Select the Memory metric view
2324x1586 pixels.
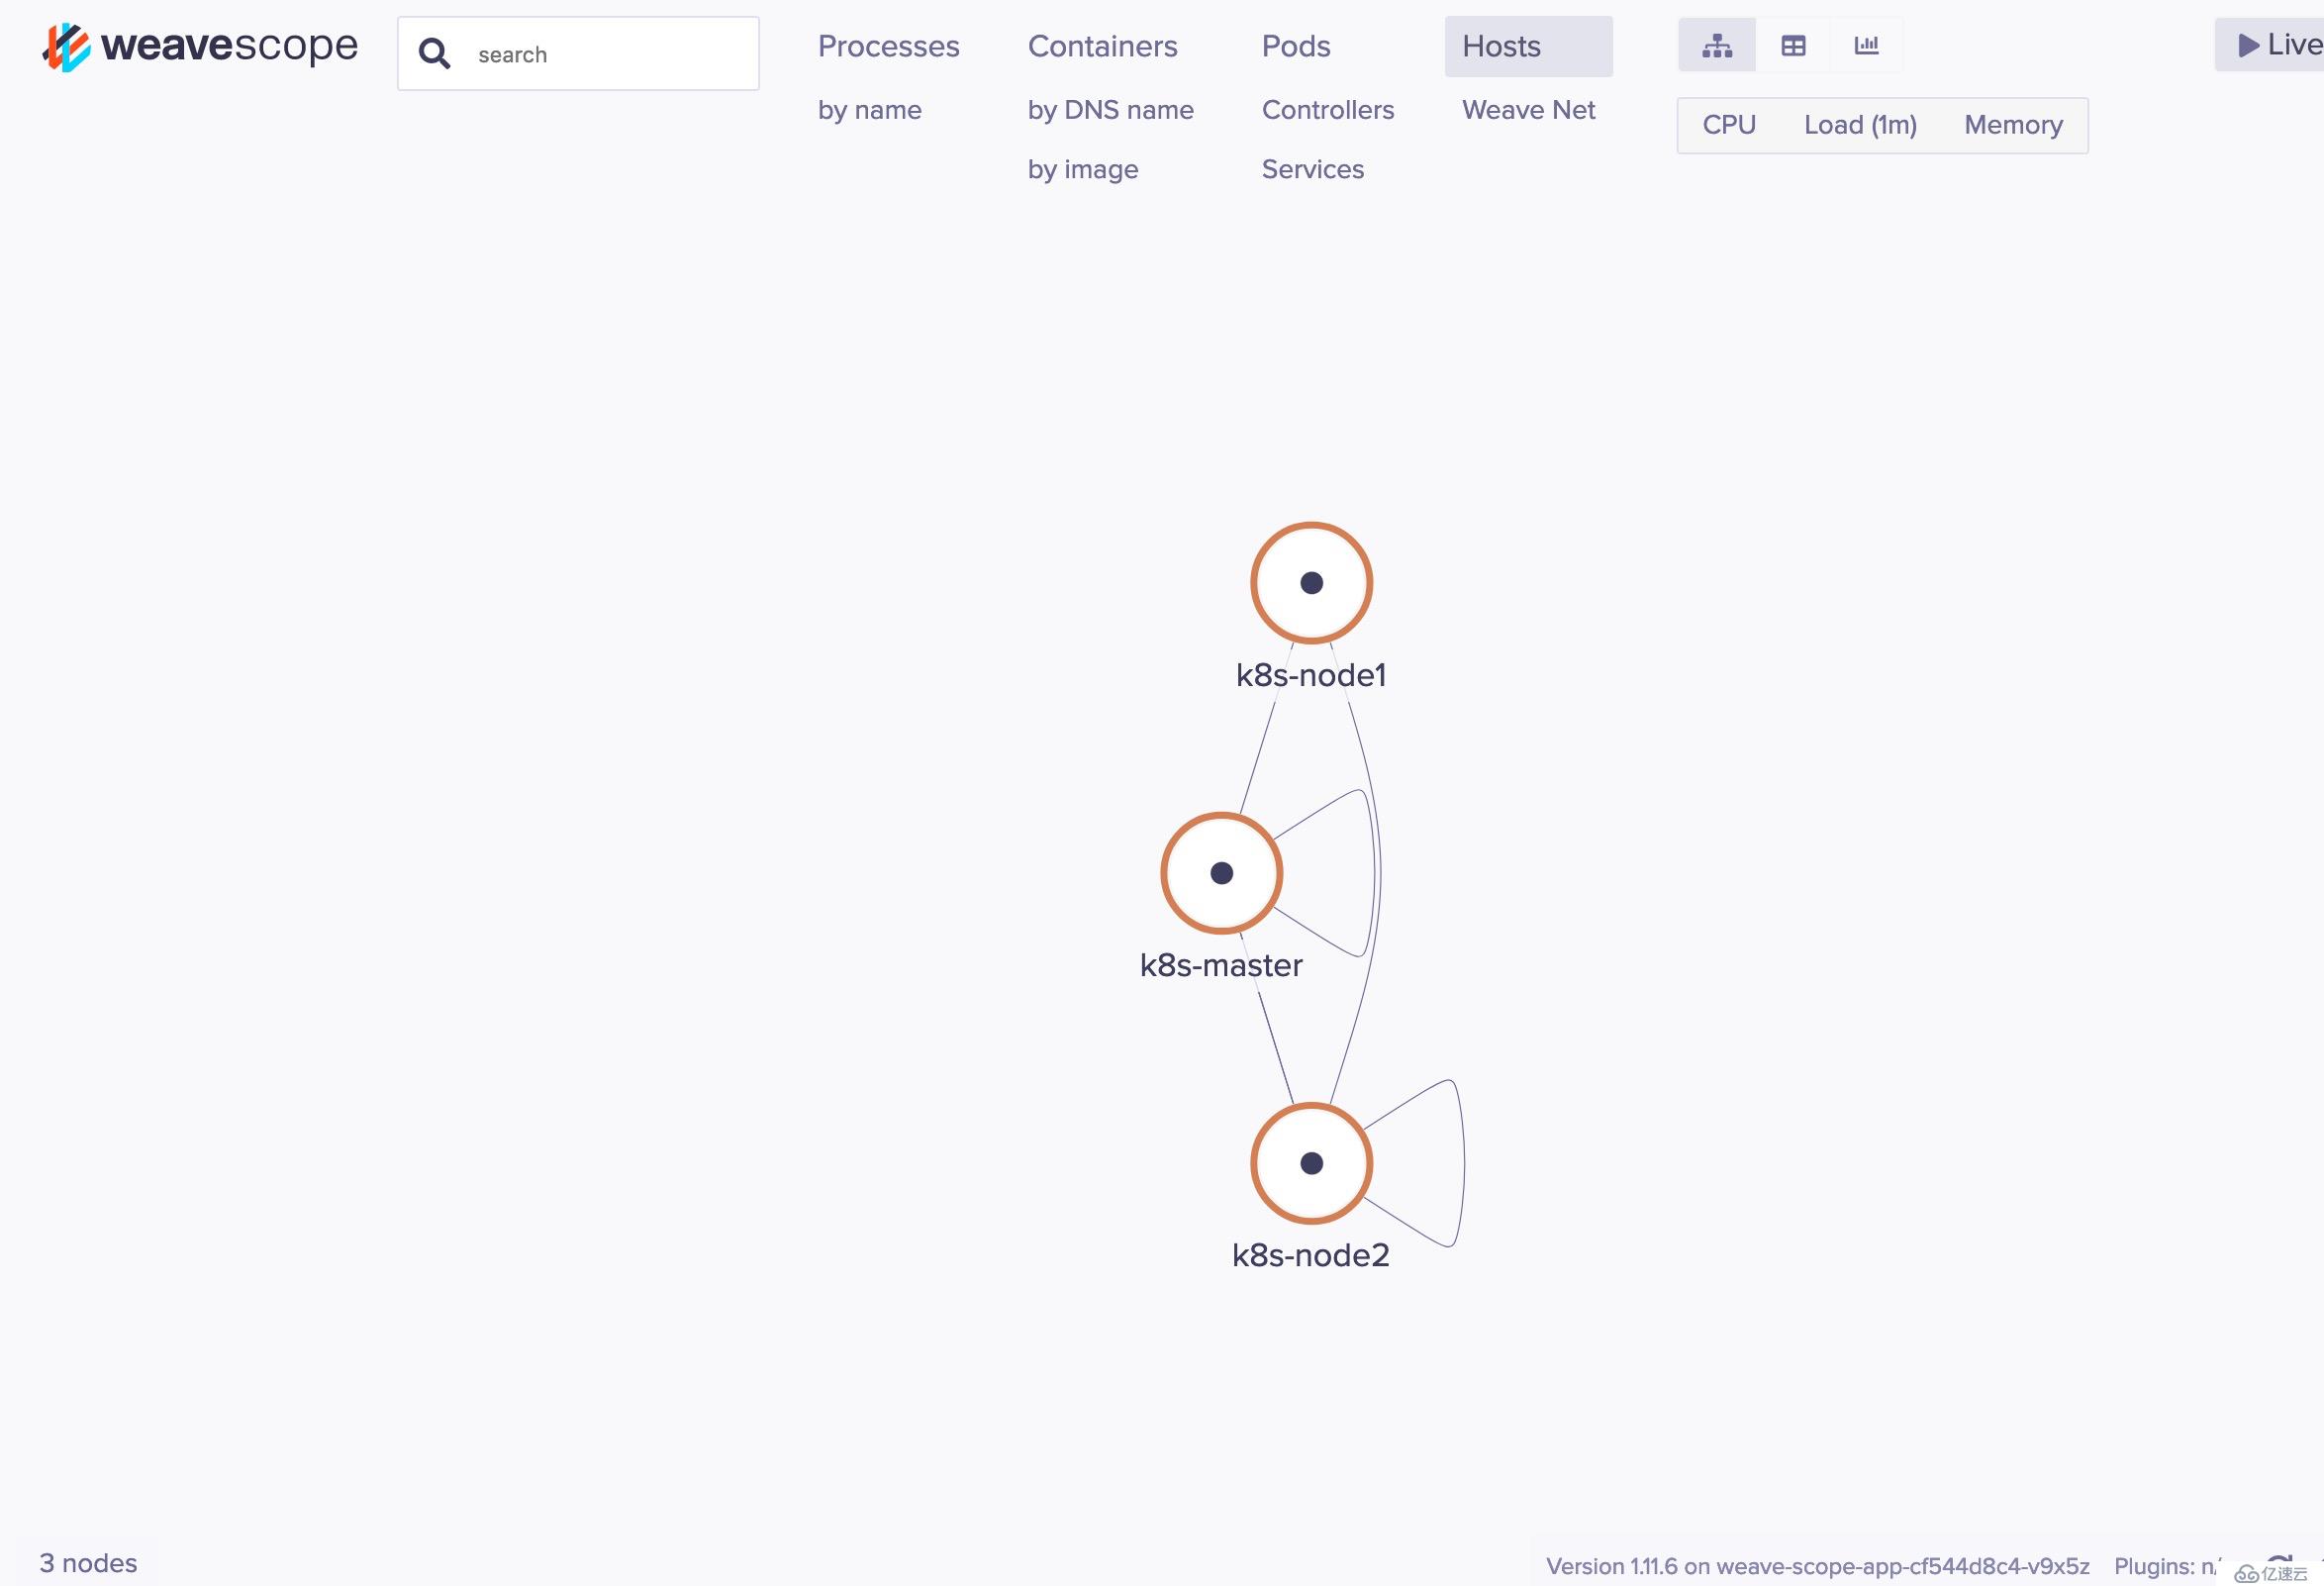click(2013, 124)
